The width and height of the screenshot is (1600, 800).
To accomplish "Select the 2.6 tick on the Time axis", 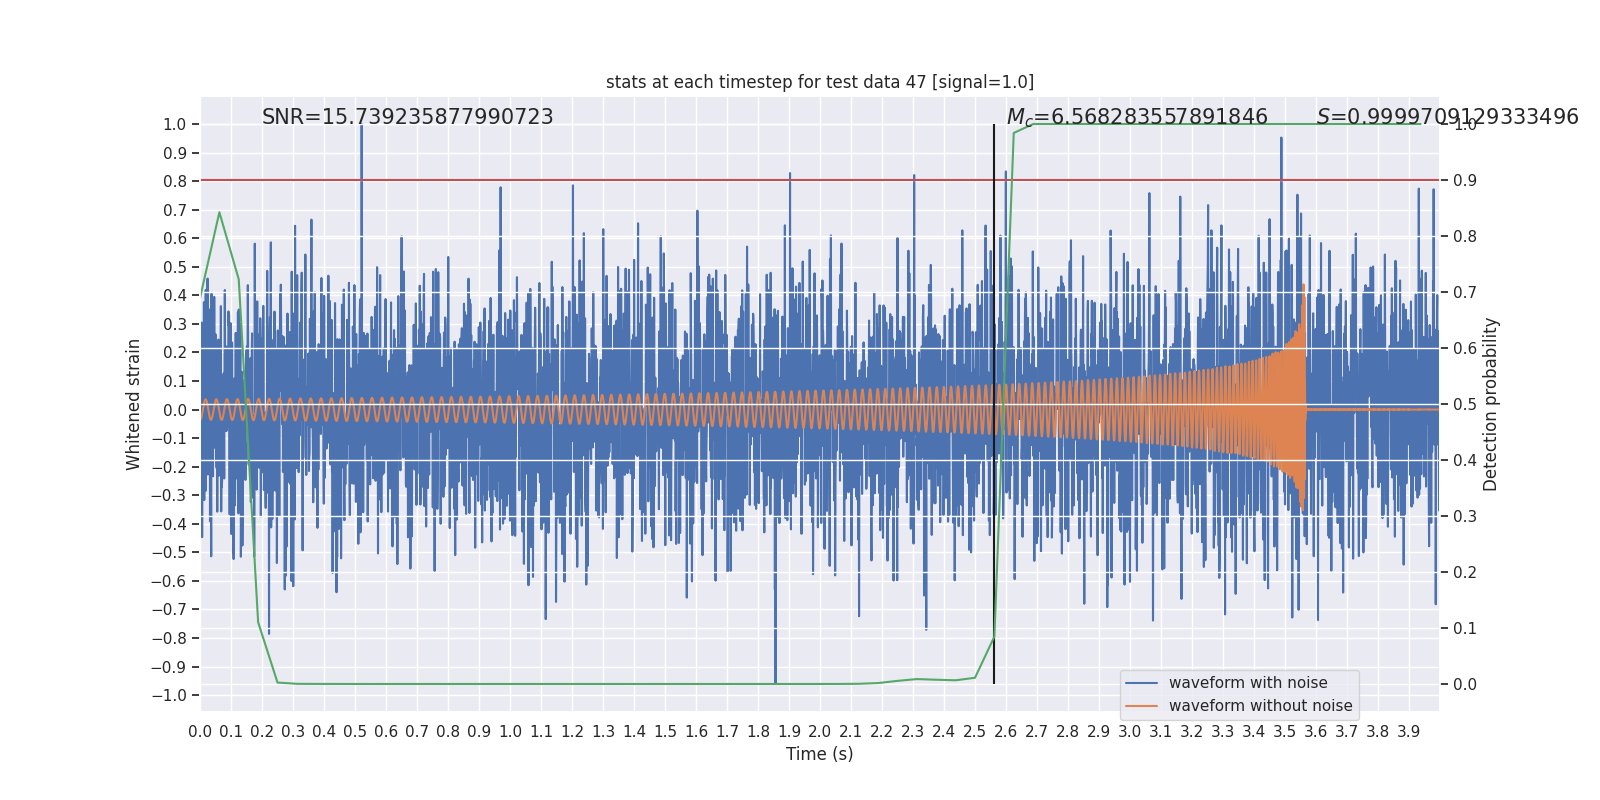I will [x=1006, y=732].
